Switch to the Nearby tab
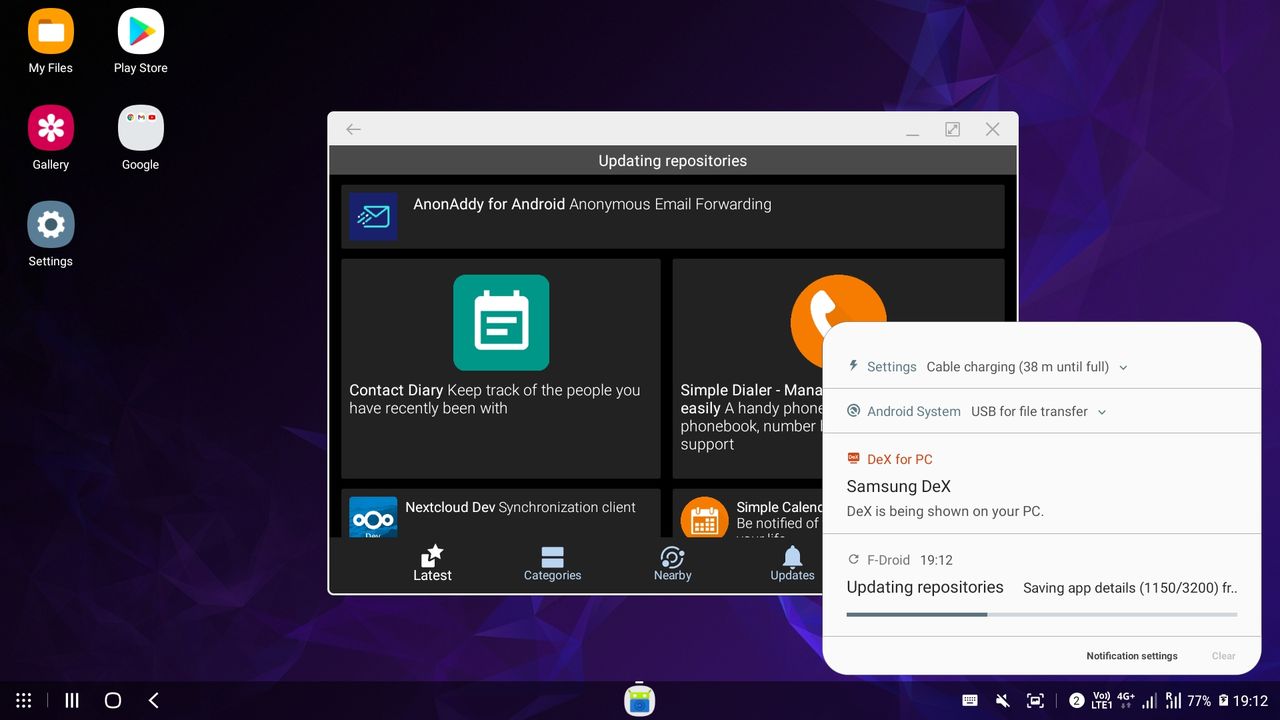 tap(672, 564)
